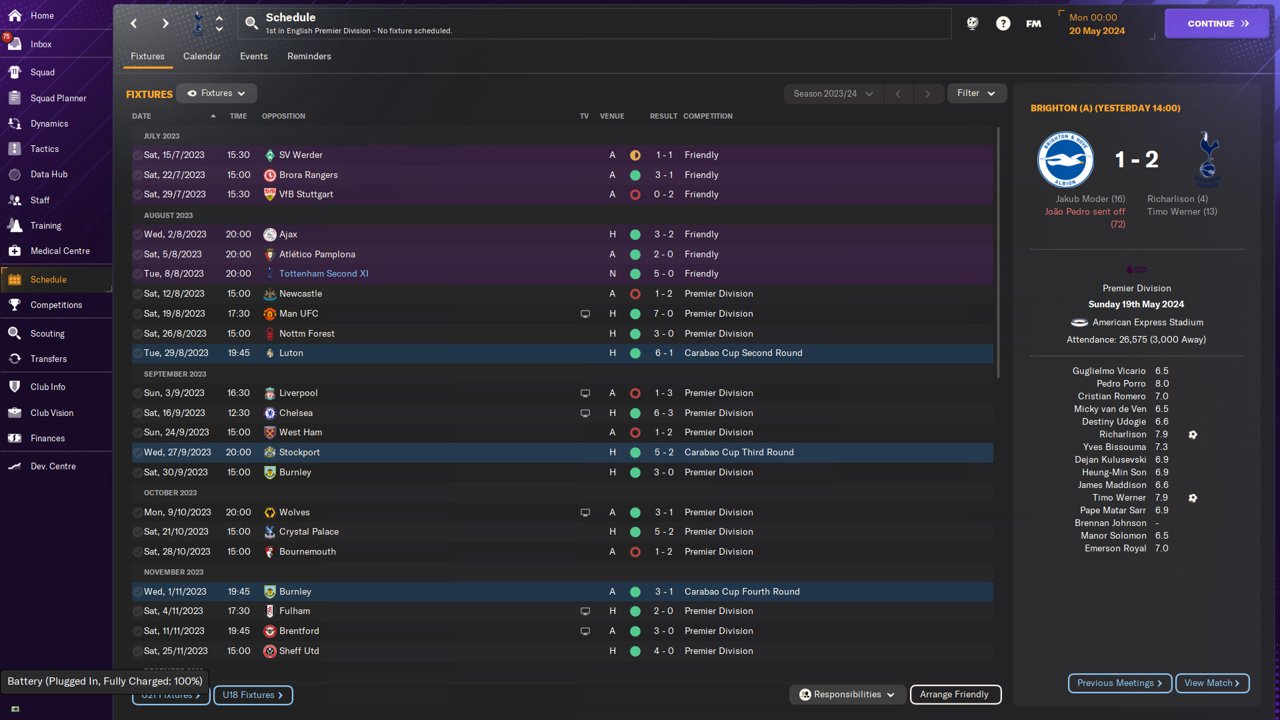Open the Filter dropdown
1280x720 pixels.
976,93
